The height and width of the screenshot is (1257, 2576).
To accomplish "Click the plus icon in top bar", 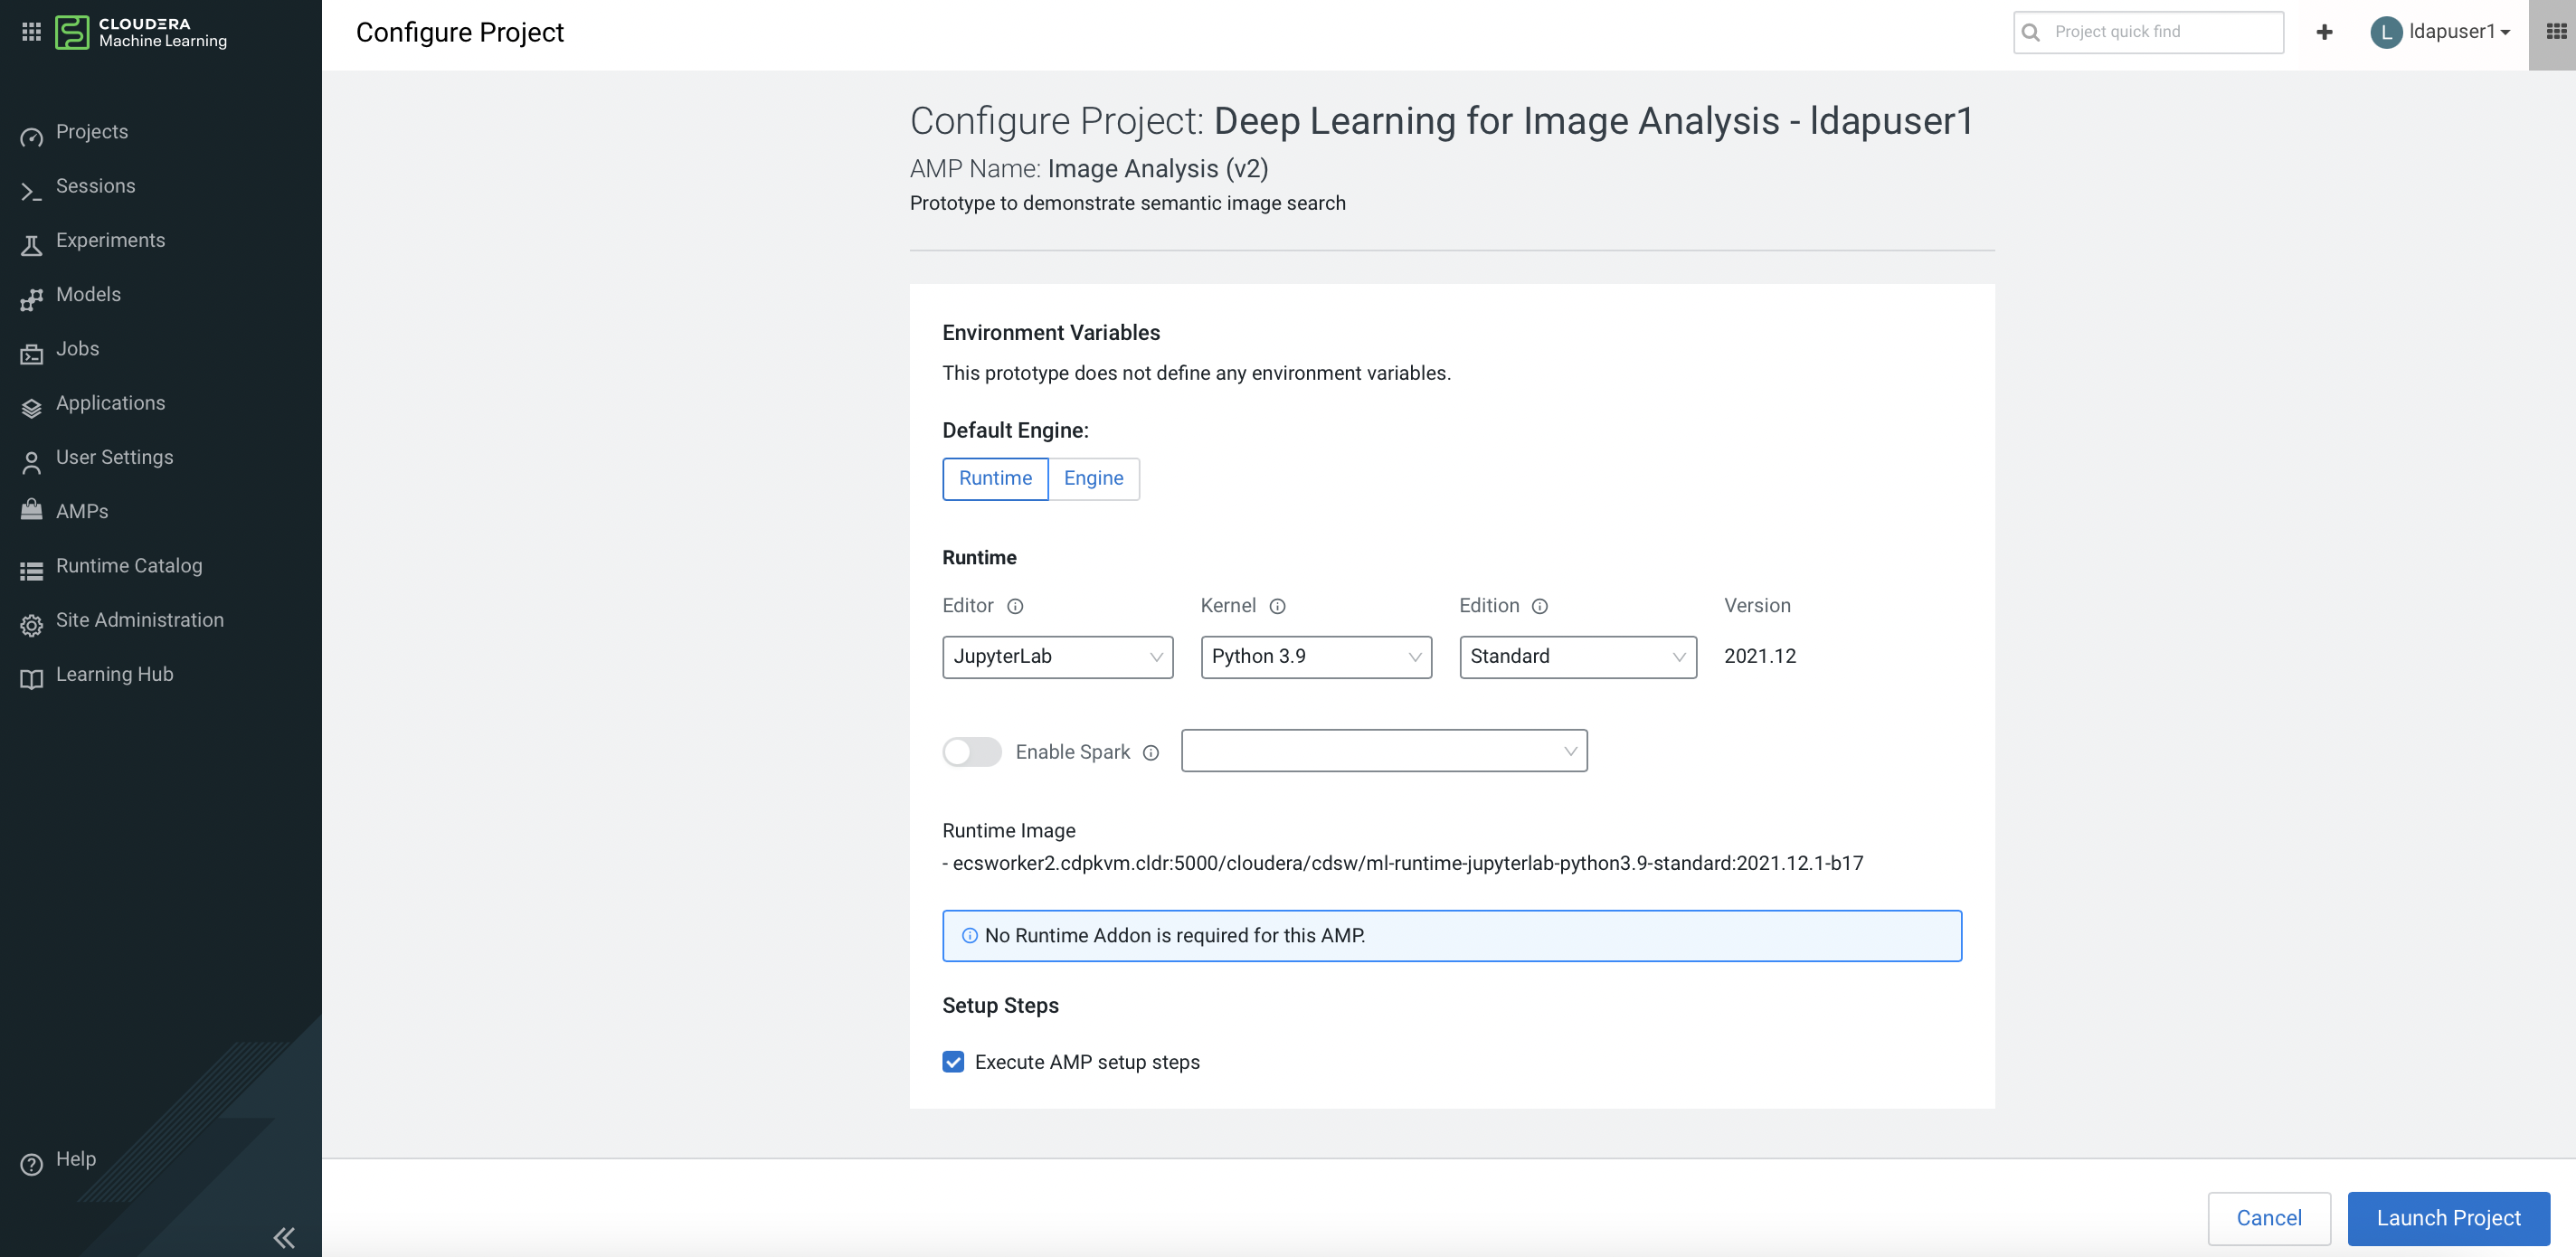I will pyautogui.click(x=2323, y=32).
